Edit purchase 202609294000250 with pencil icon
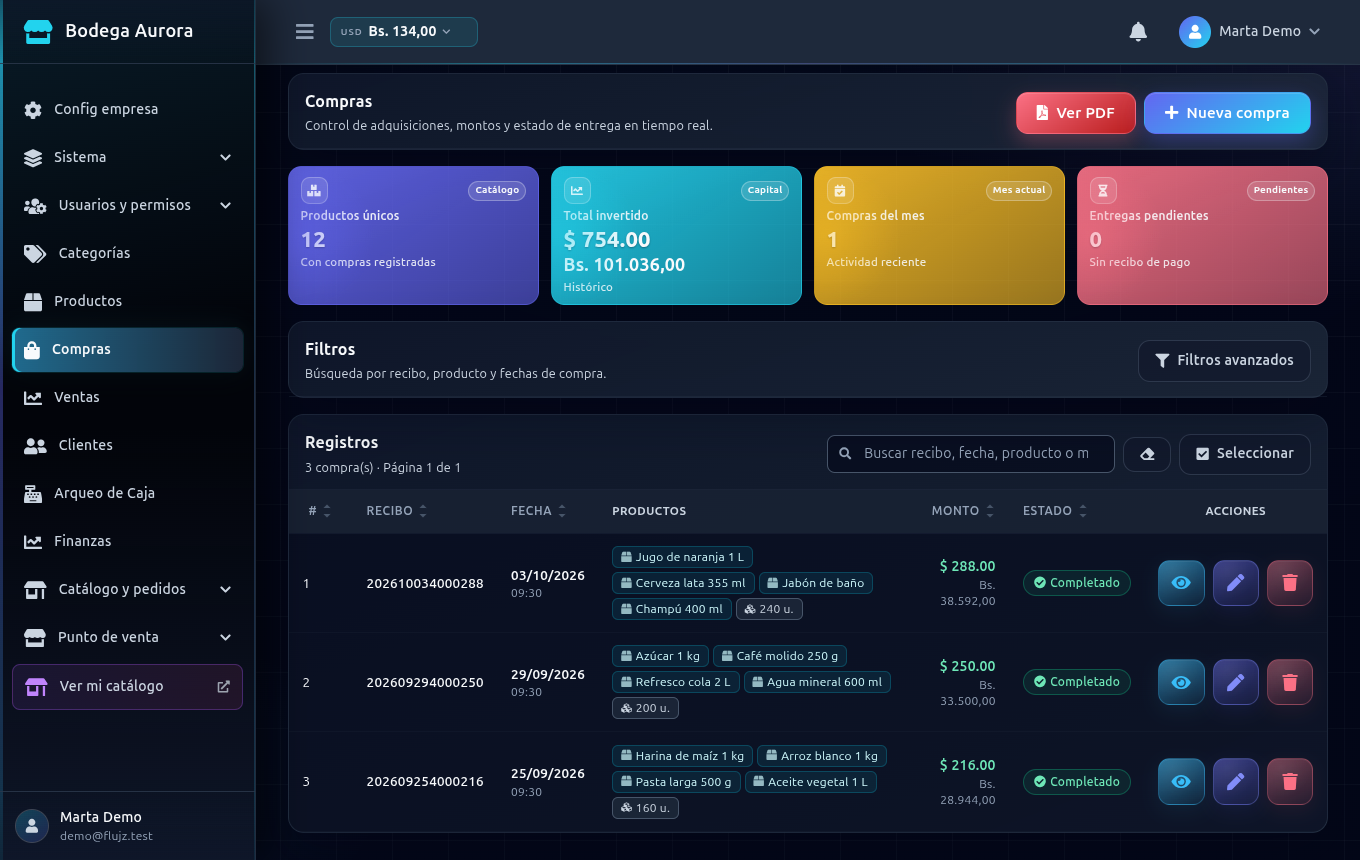1360x860 pixels. 1236,683
